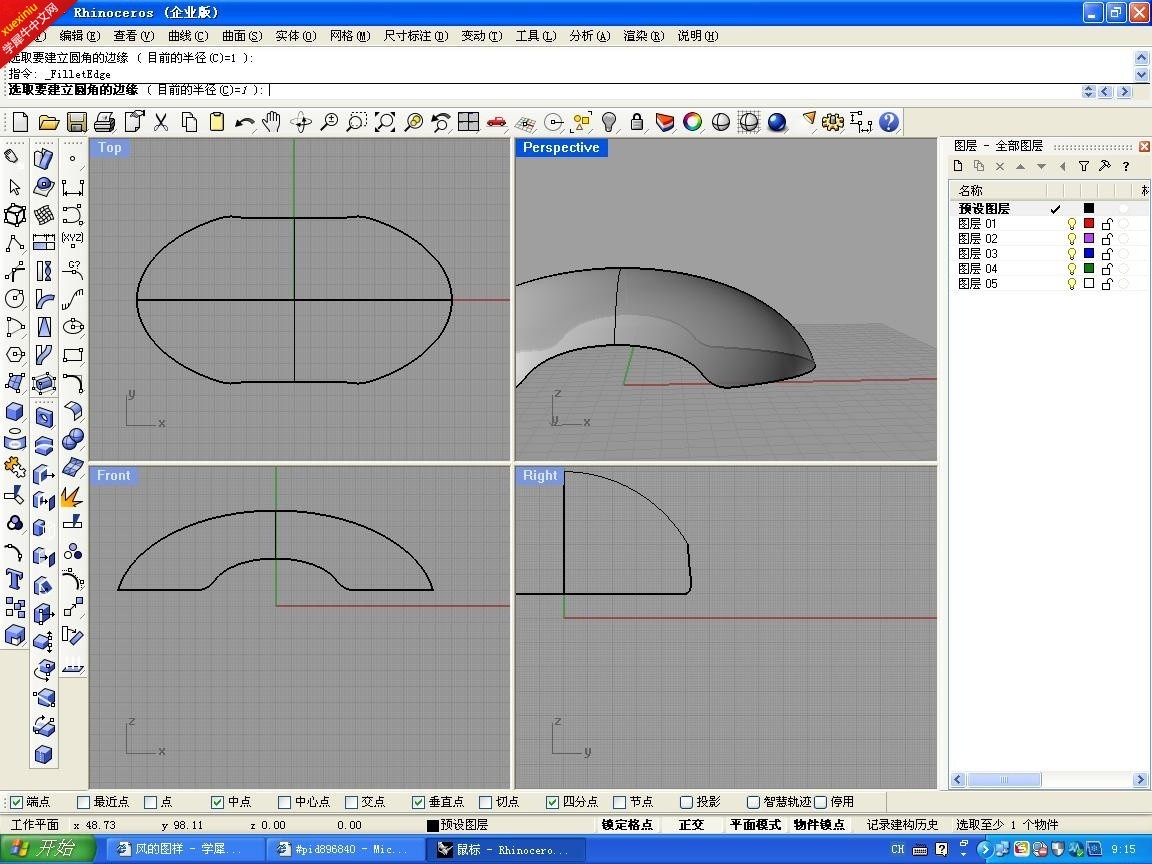Click the padlock Lock icon in toolbar
This screenshot has width=1152, height=864.
637,122
